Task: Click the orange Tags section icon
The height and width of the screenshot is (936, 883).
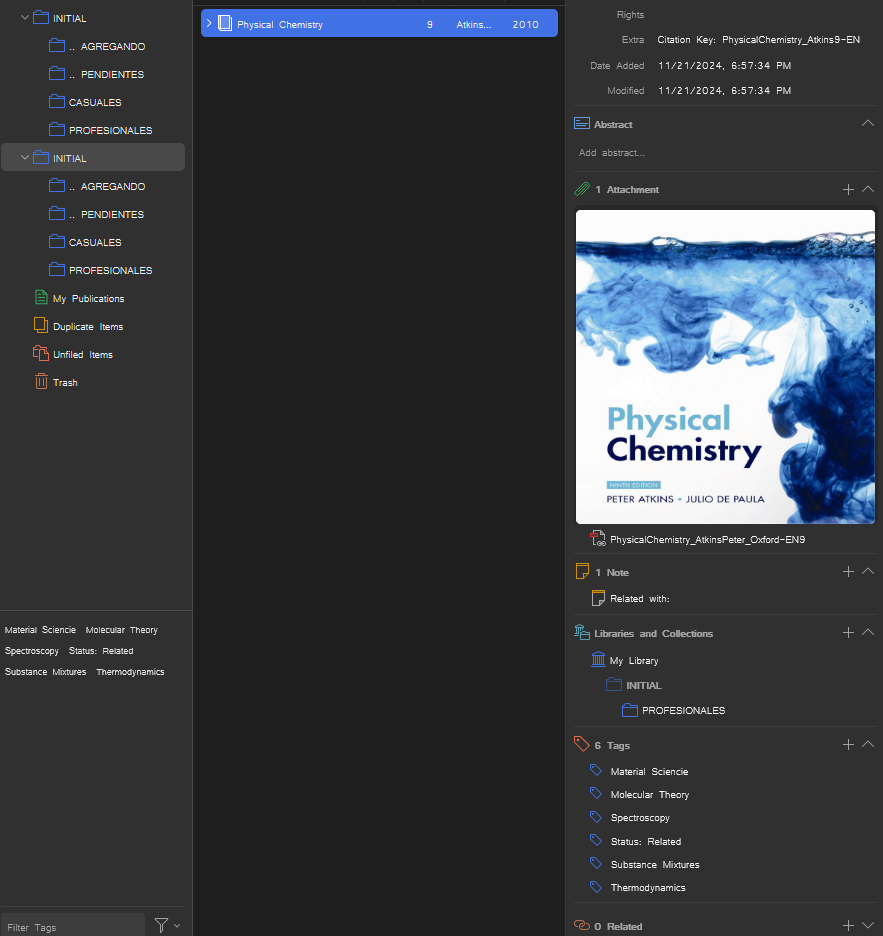Action: pos(582,744)
